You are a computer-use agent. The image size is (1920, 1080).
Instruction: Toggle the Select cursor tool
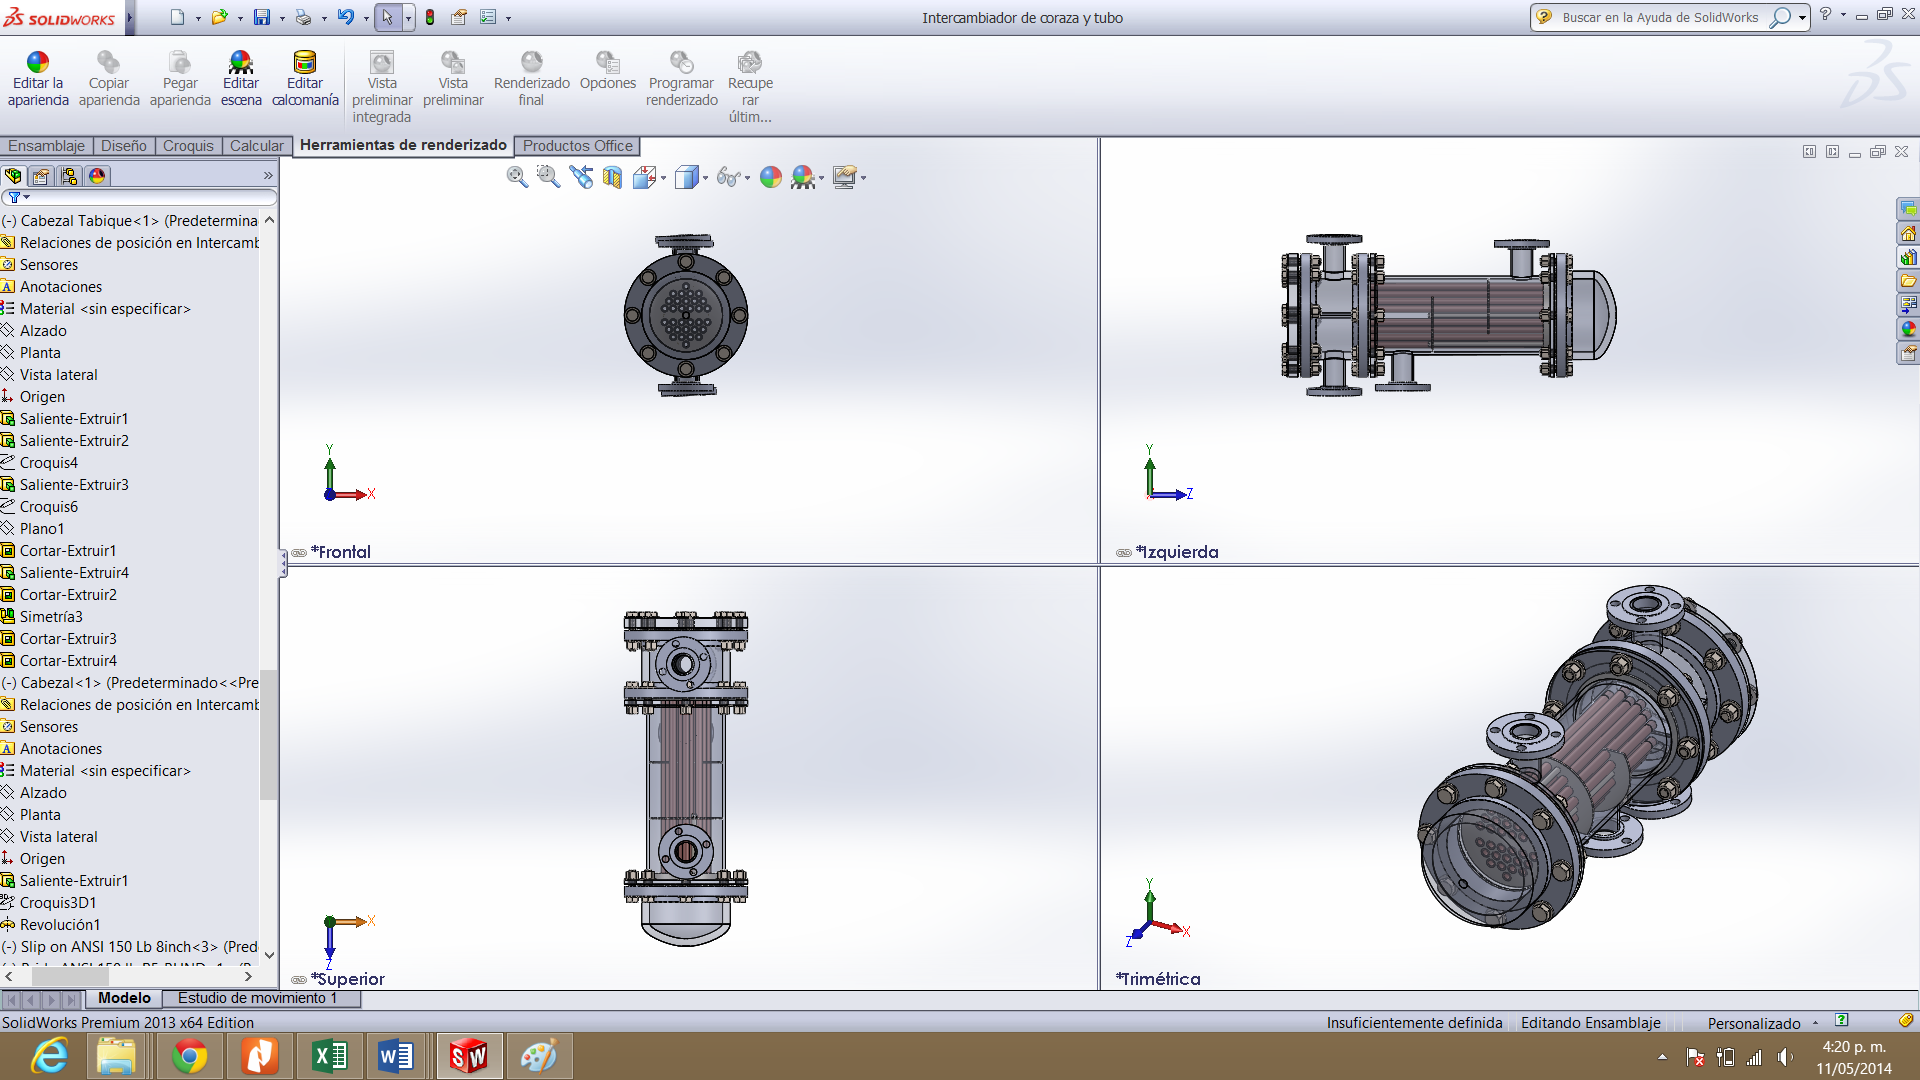[x=388, y=17]
